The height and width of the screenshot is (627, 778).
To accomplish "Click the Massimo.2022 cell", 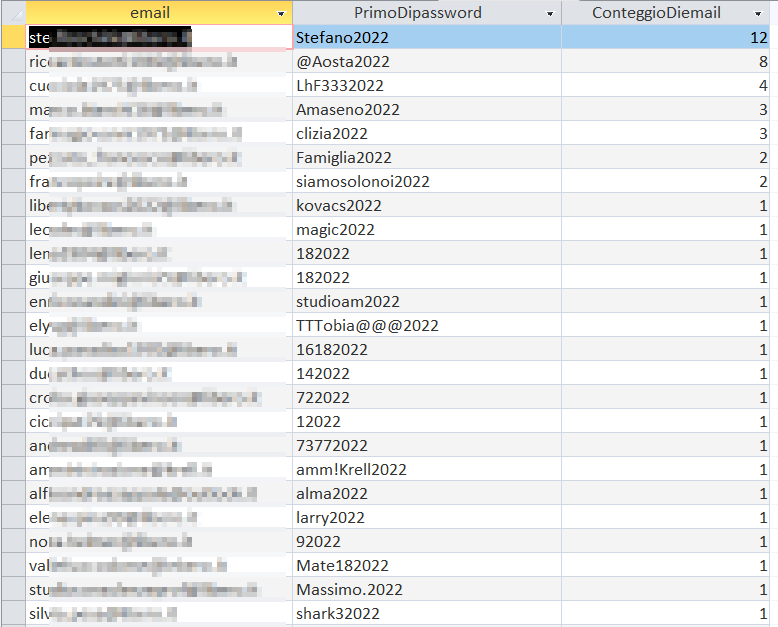I will click(x=426, y=589).
